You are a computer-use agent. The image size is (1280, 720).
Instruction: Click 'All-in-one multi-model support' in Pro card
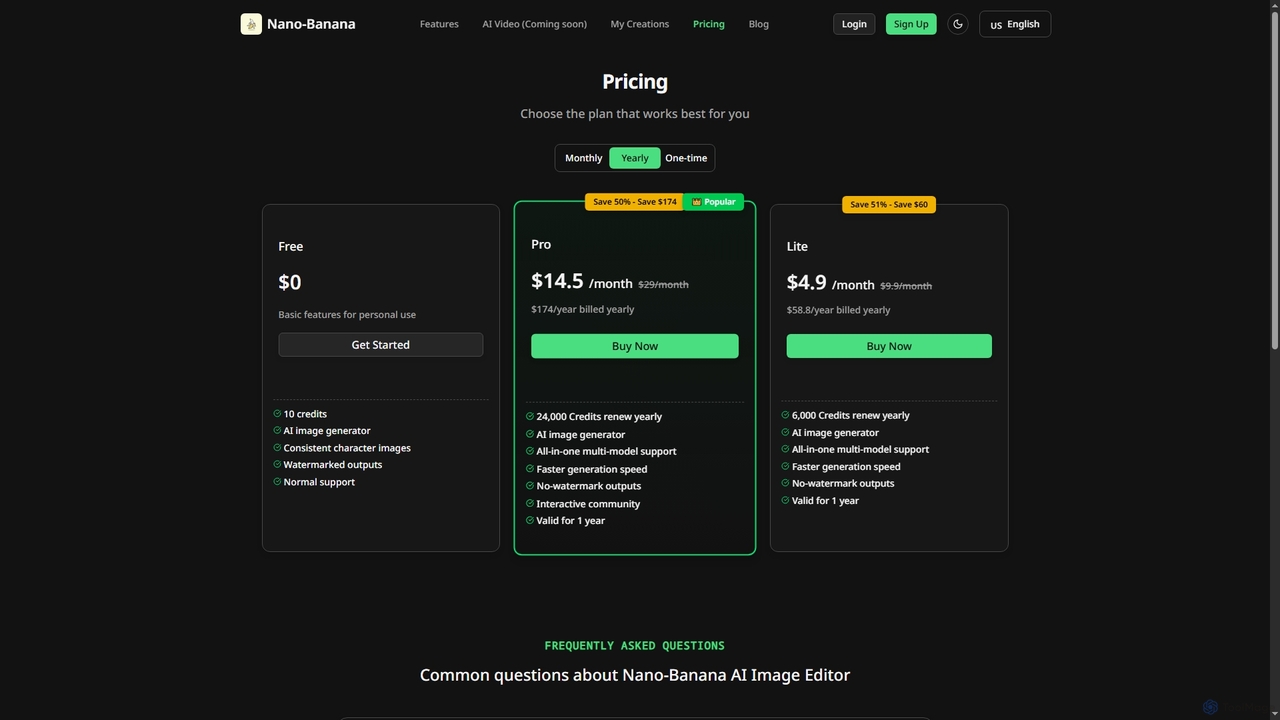pyautogui.click(x=606, y=452)
